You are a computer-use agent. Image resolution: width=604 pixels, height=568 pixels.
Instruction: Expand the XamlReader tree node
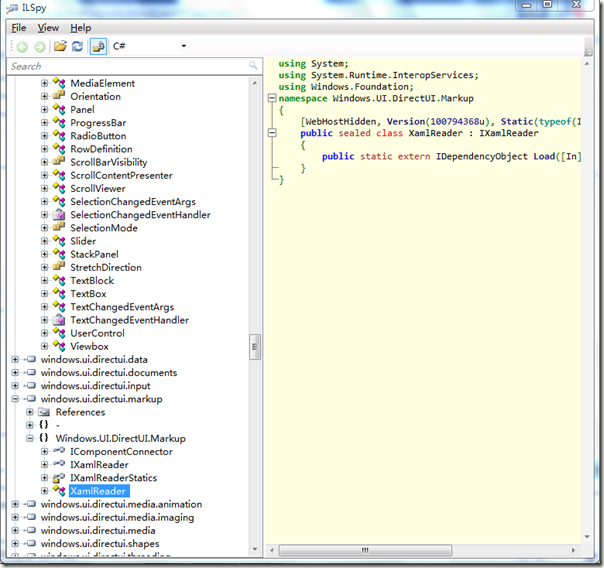[x=45, y=491]
